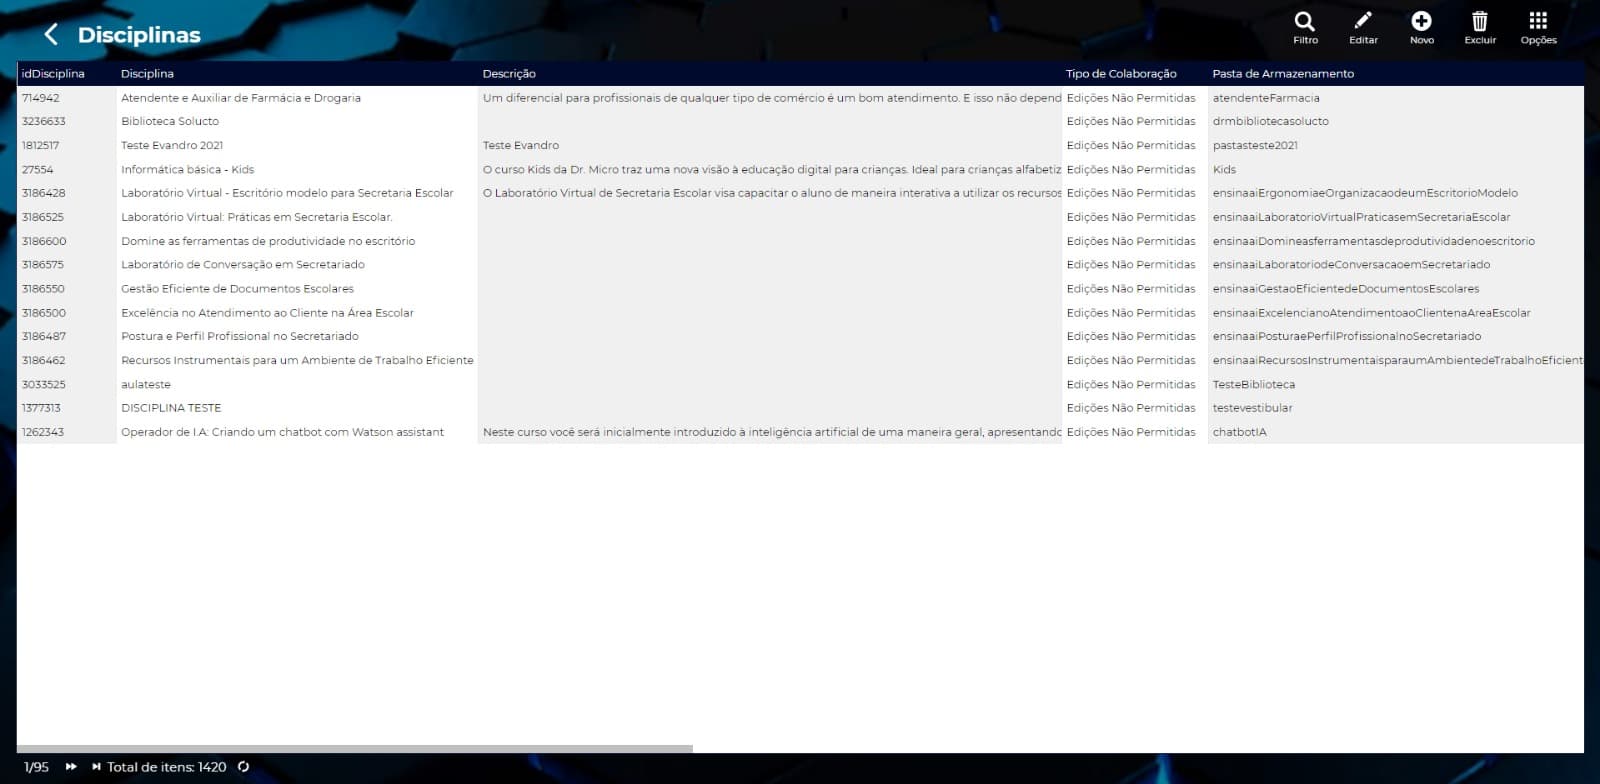Image resolution: width=1600 pixels, height=784 pixels.
Task: Click id cell 3033525
Action: 44,384
